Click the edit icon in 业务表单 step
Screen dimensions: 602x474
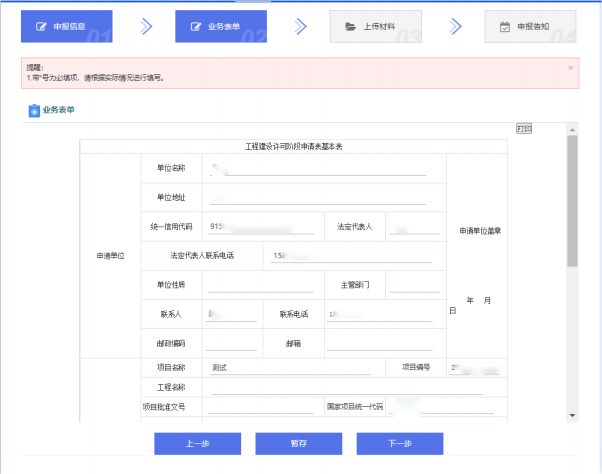tap(195, 26)
